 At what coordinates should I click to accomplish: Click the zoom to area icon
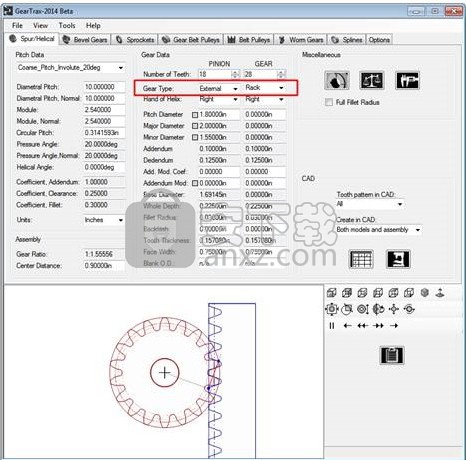click(347, 309)
